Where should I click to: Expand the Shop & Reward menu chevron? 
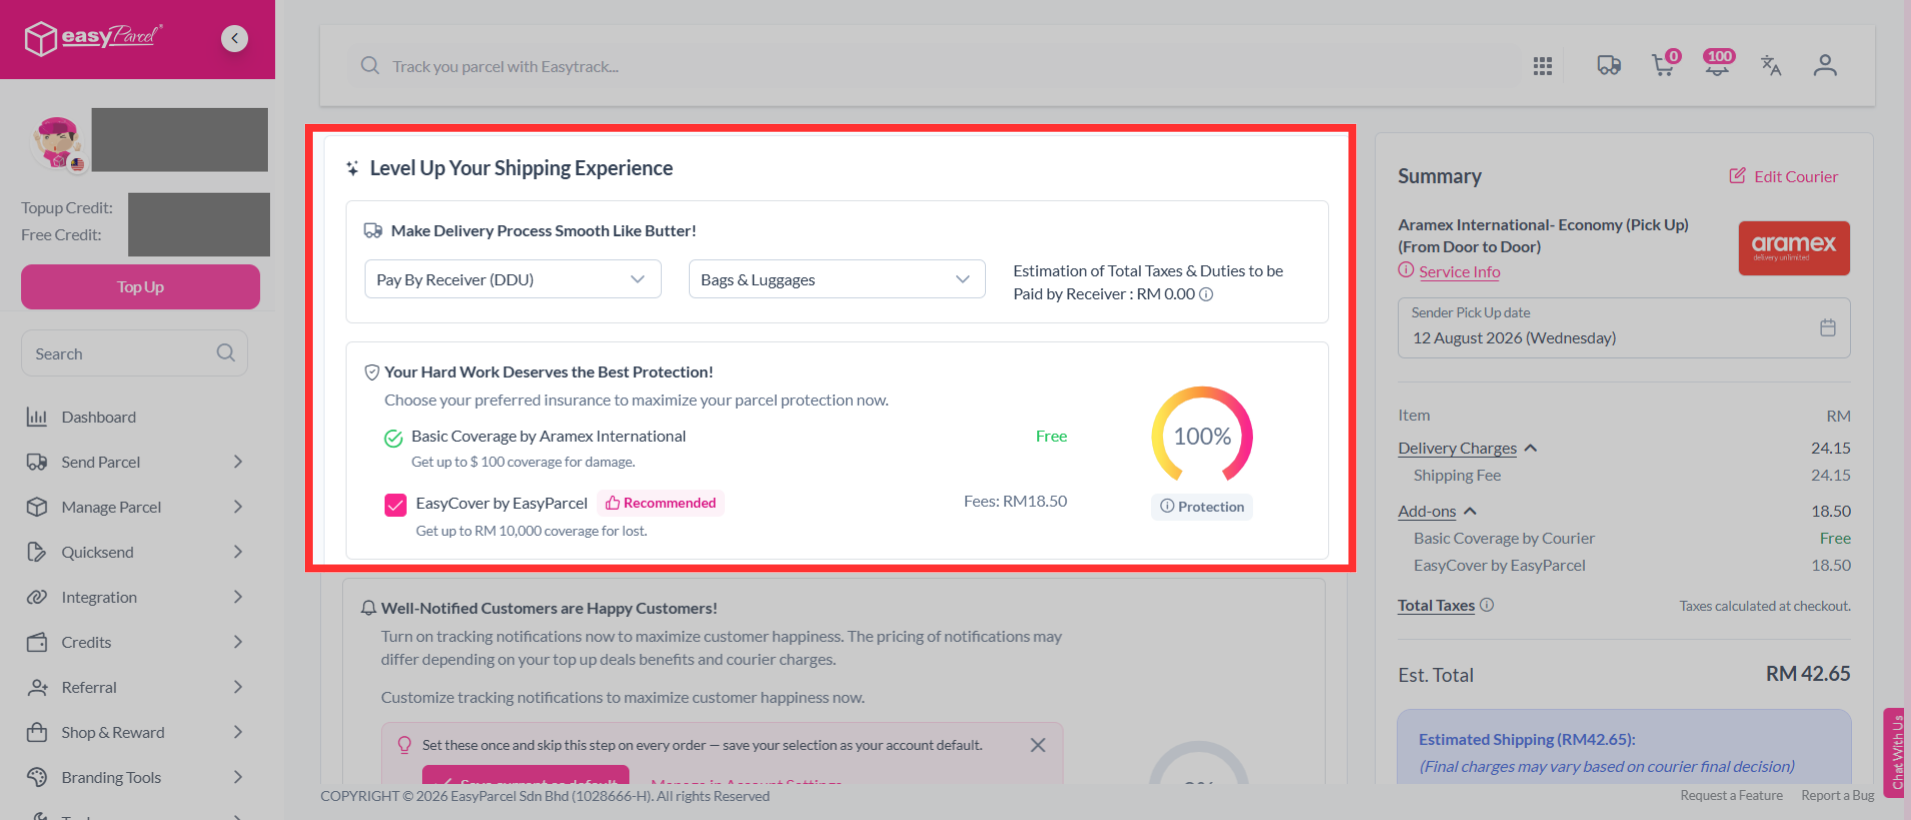238,732
